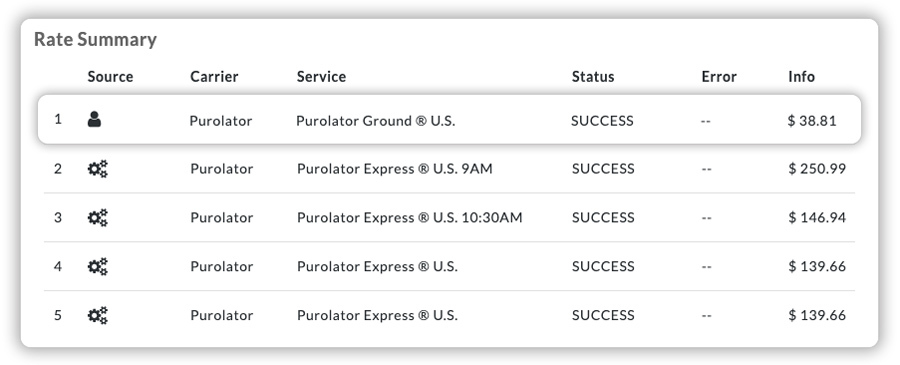Viewport: 900px width, 365px height.
Task: Click the Carrier column header
Action: pyautogui.click(x=214, y=77)
